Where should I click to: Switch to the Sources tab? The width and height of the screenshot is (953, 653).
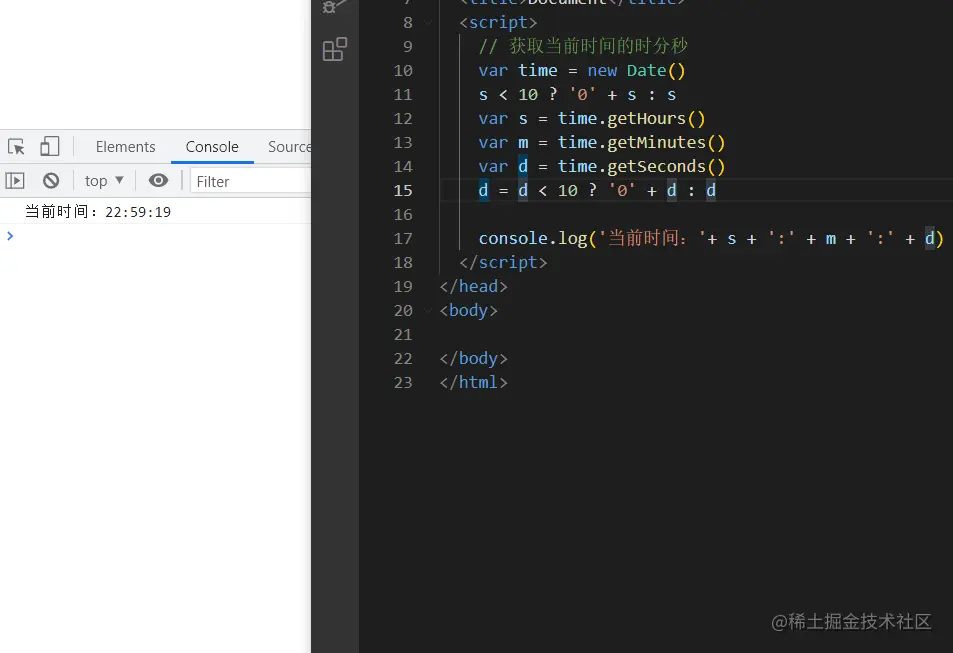click(289, 147)
